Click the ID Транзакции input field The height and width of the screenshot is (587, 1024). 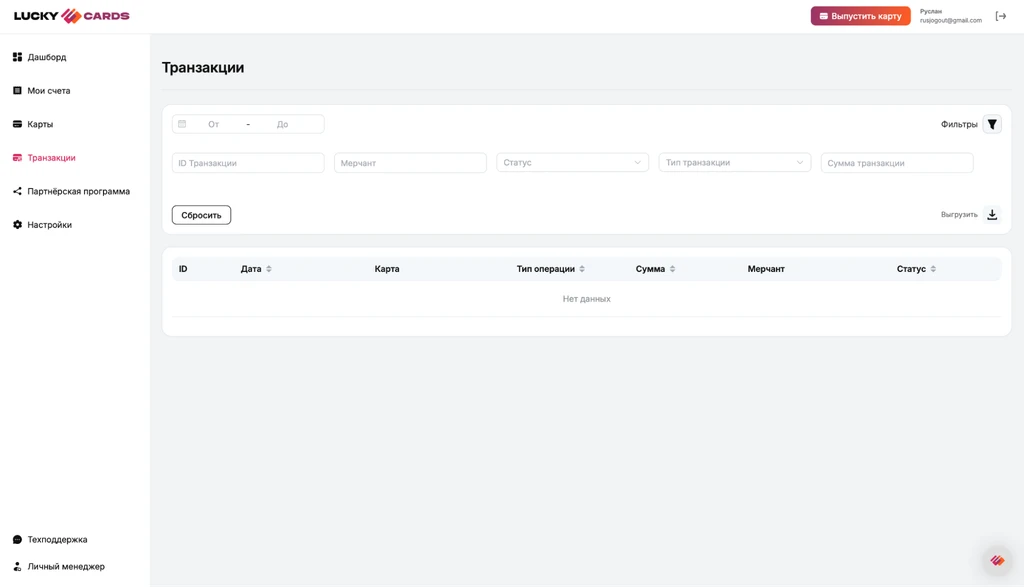point(248,163)
